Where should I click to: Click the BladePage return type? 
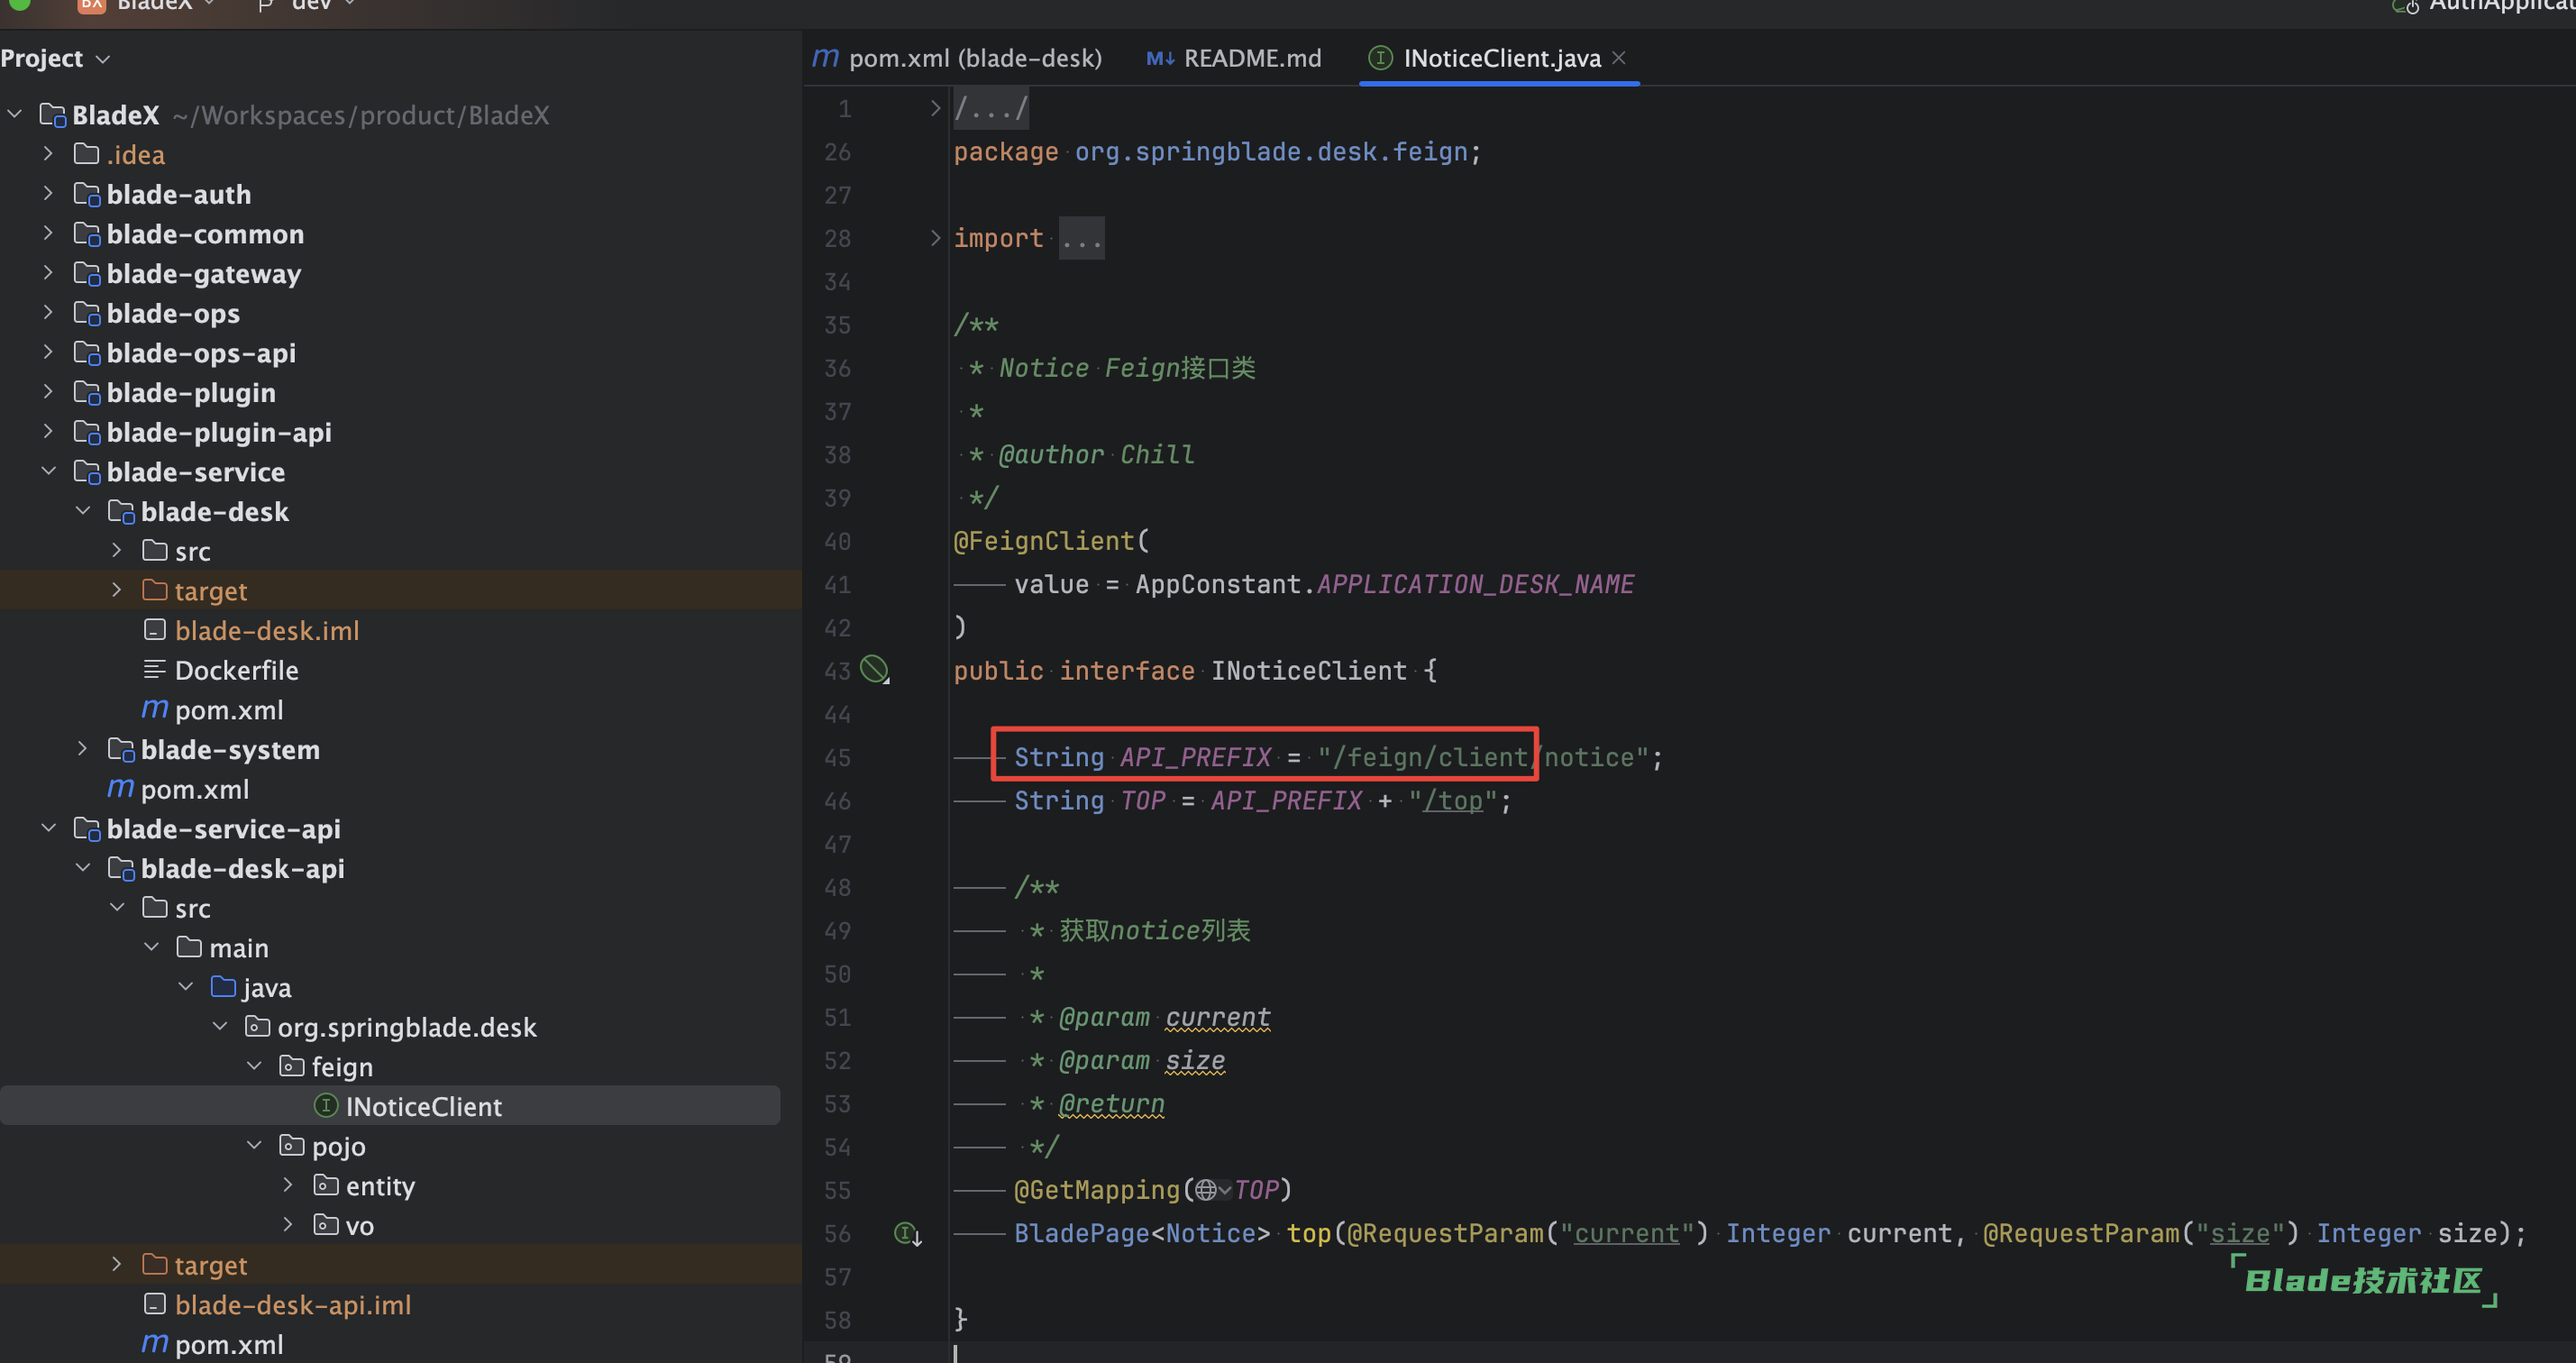click(x=1082, y=1233)
